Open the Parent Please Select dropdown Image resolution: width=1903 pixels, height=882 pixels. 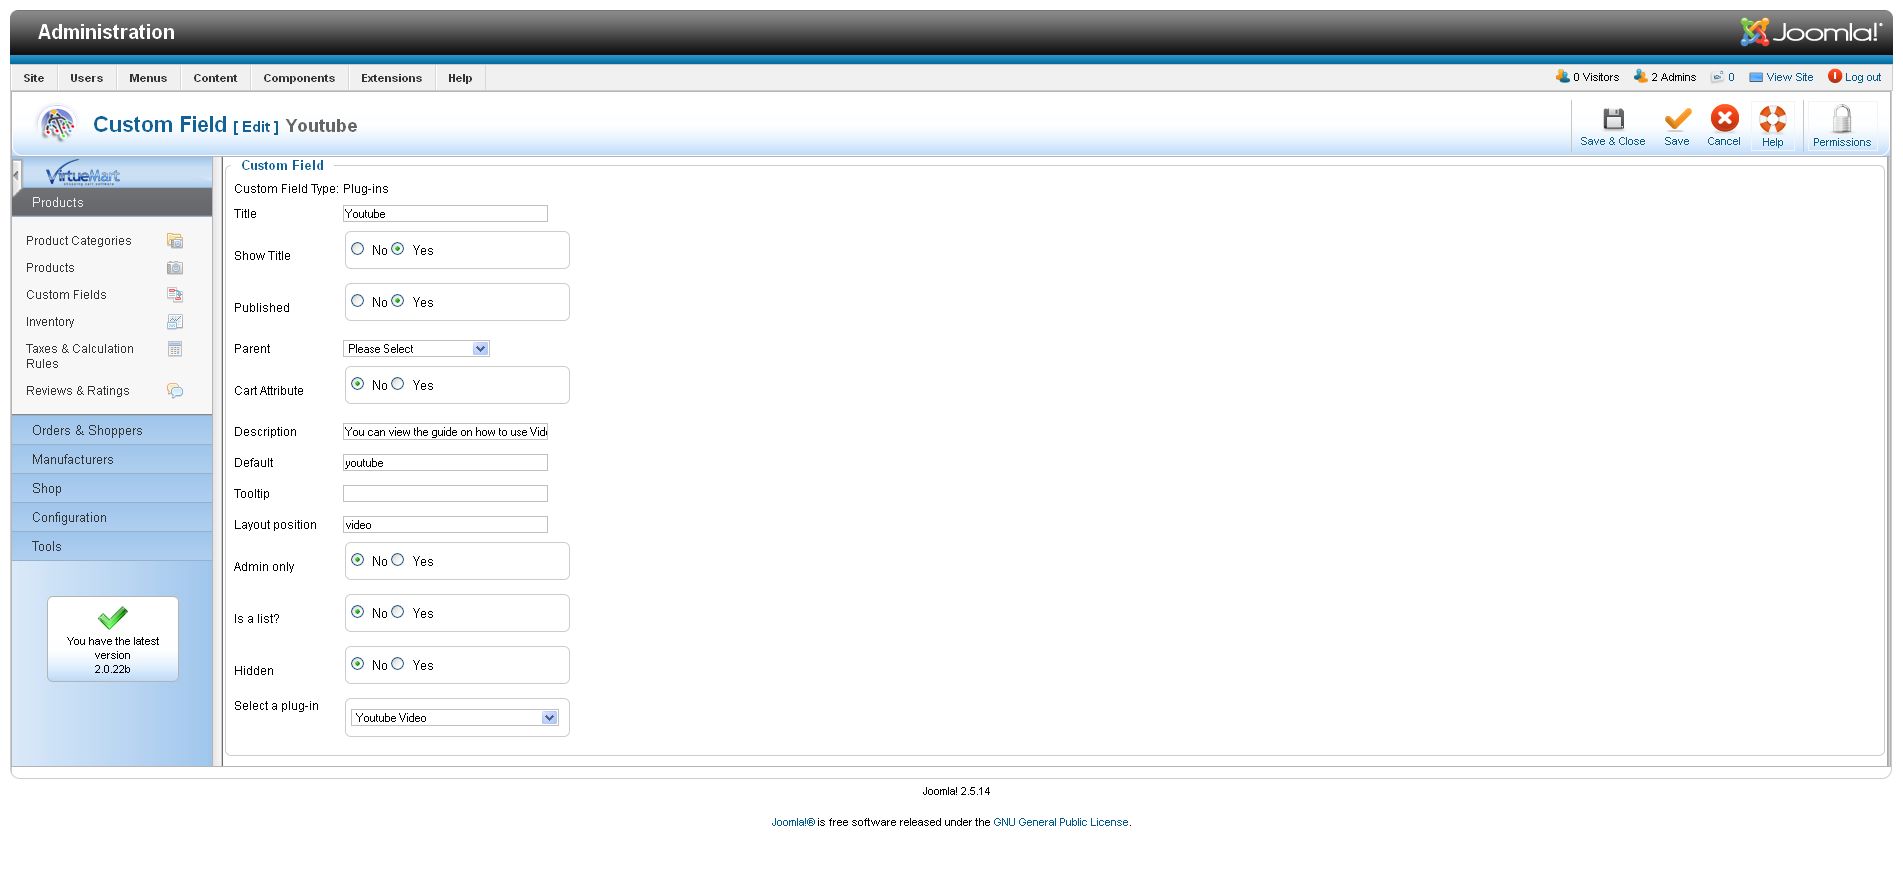[x=416, y=349]
